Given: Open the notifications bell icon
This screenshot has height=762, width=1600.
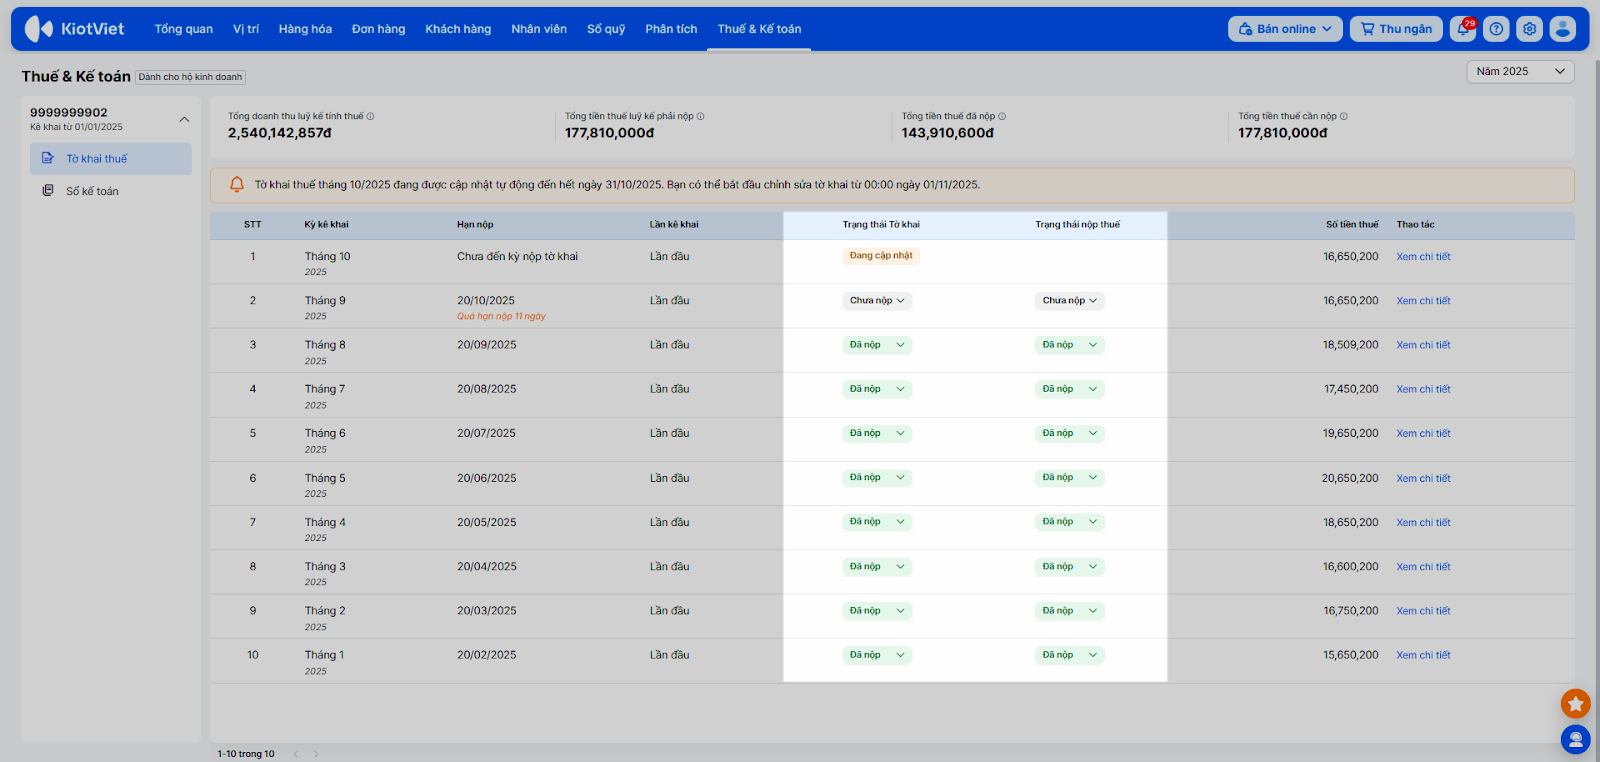Looking at the screenshot, I should tap(1463, 29).
